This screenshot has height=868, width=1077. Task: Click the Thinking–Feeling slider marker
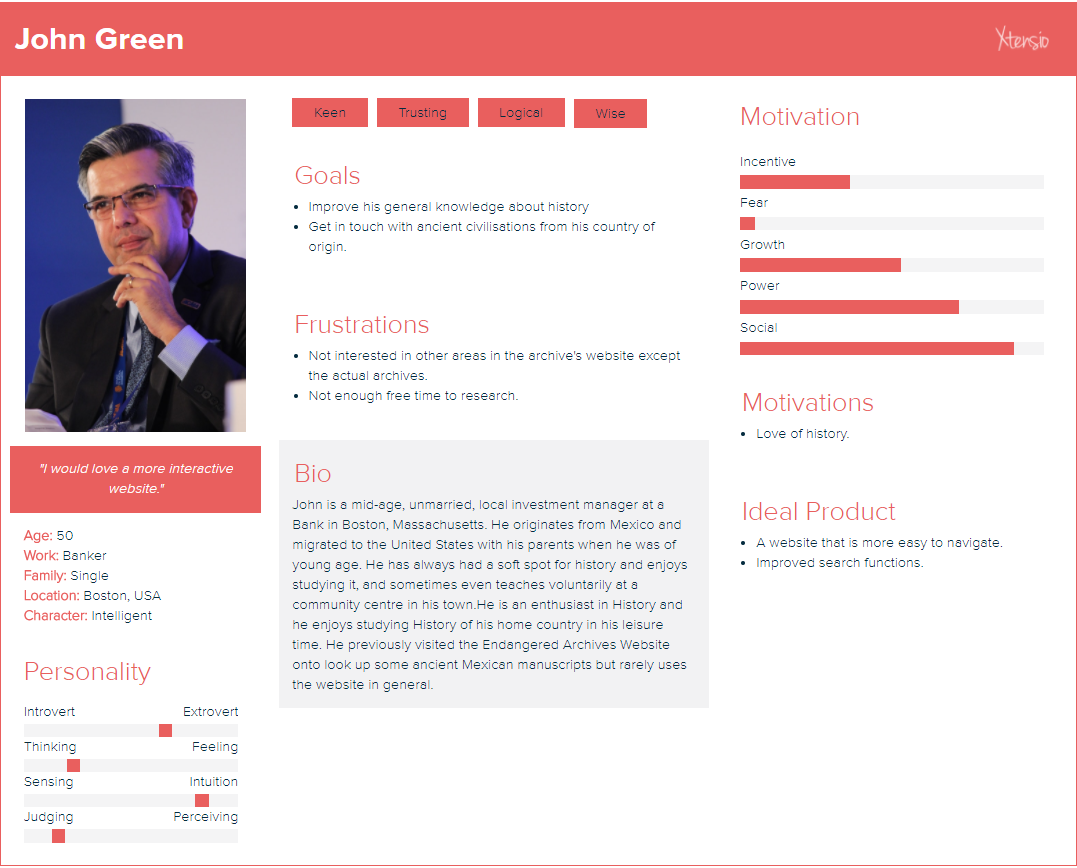(73, 766)
